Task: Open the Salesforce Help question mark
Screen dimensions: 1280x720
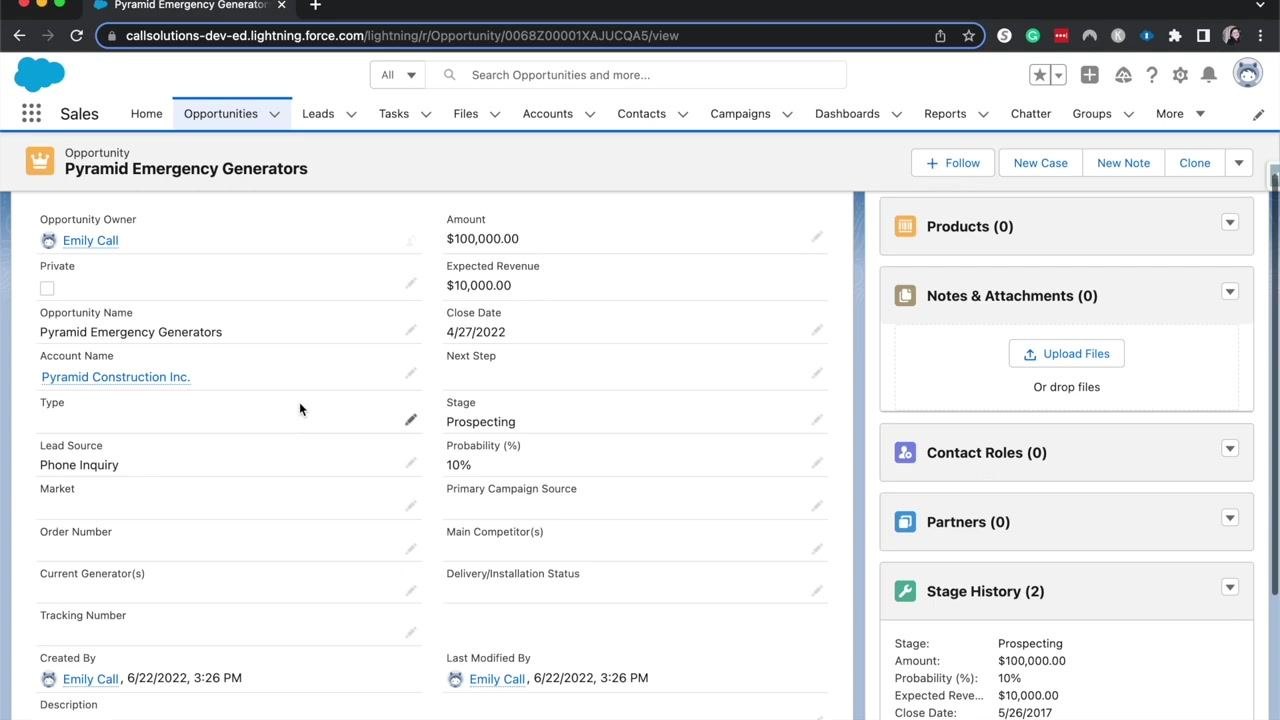Action: click(x=1152, y=75)
